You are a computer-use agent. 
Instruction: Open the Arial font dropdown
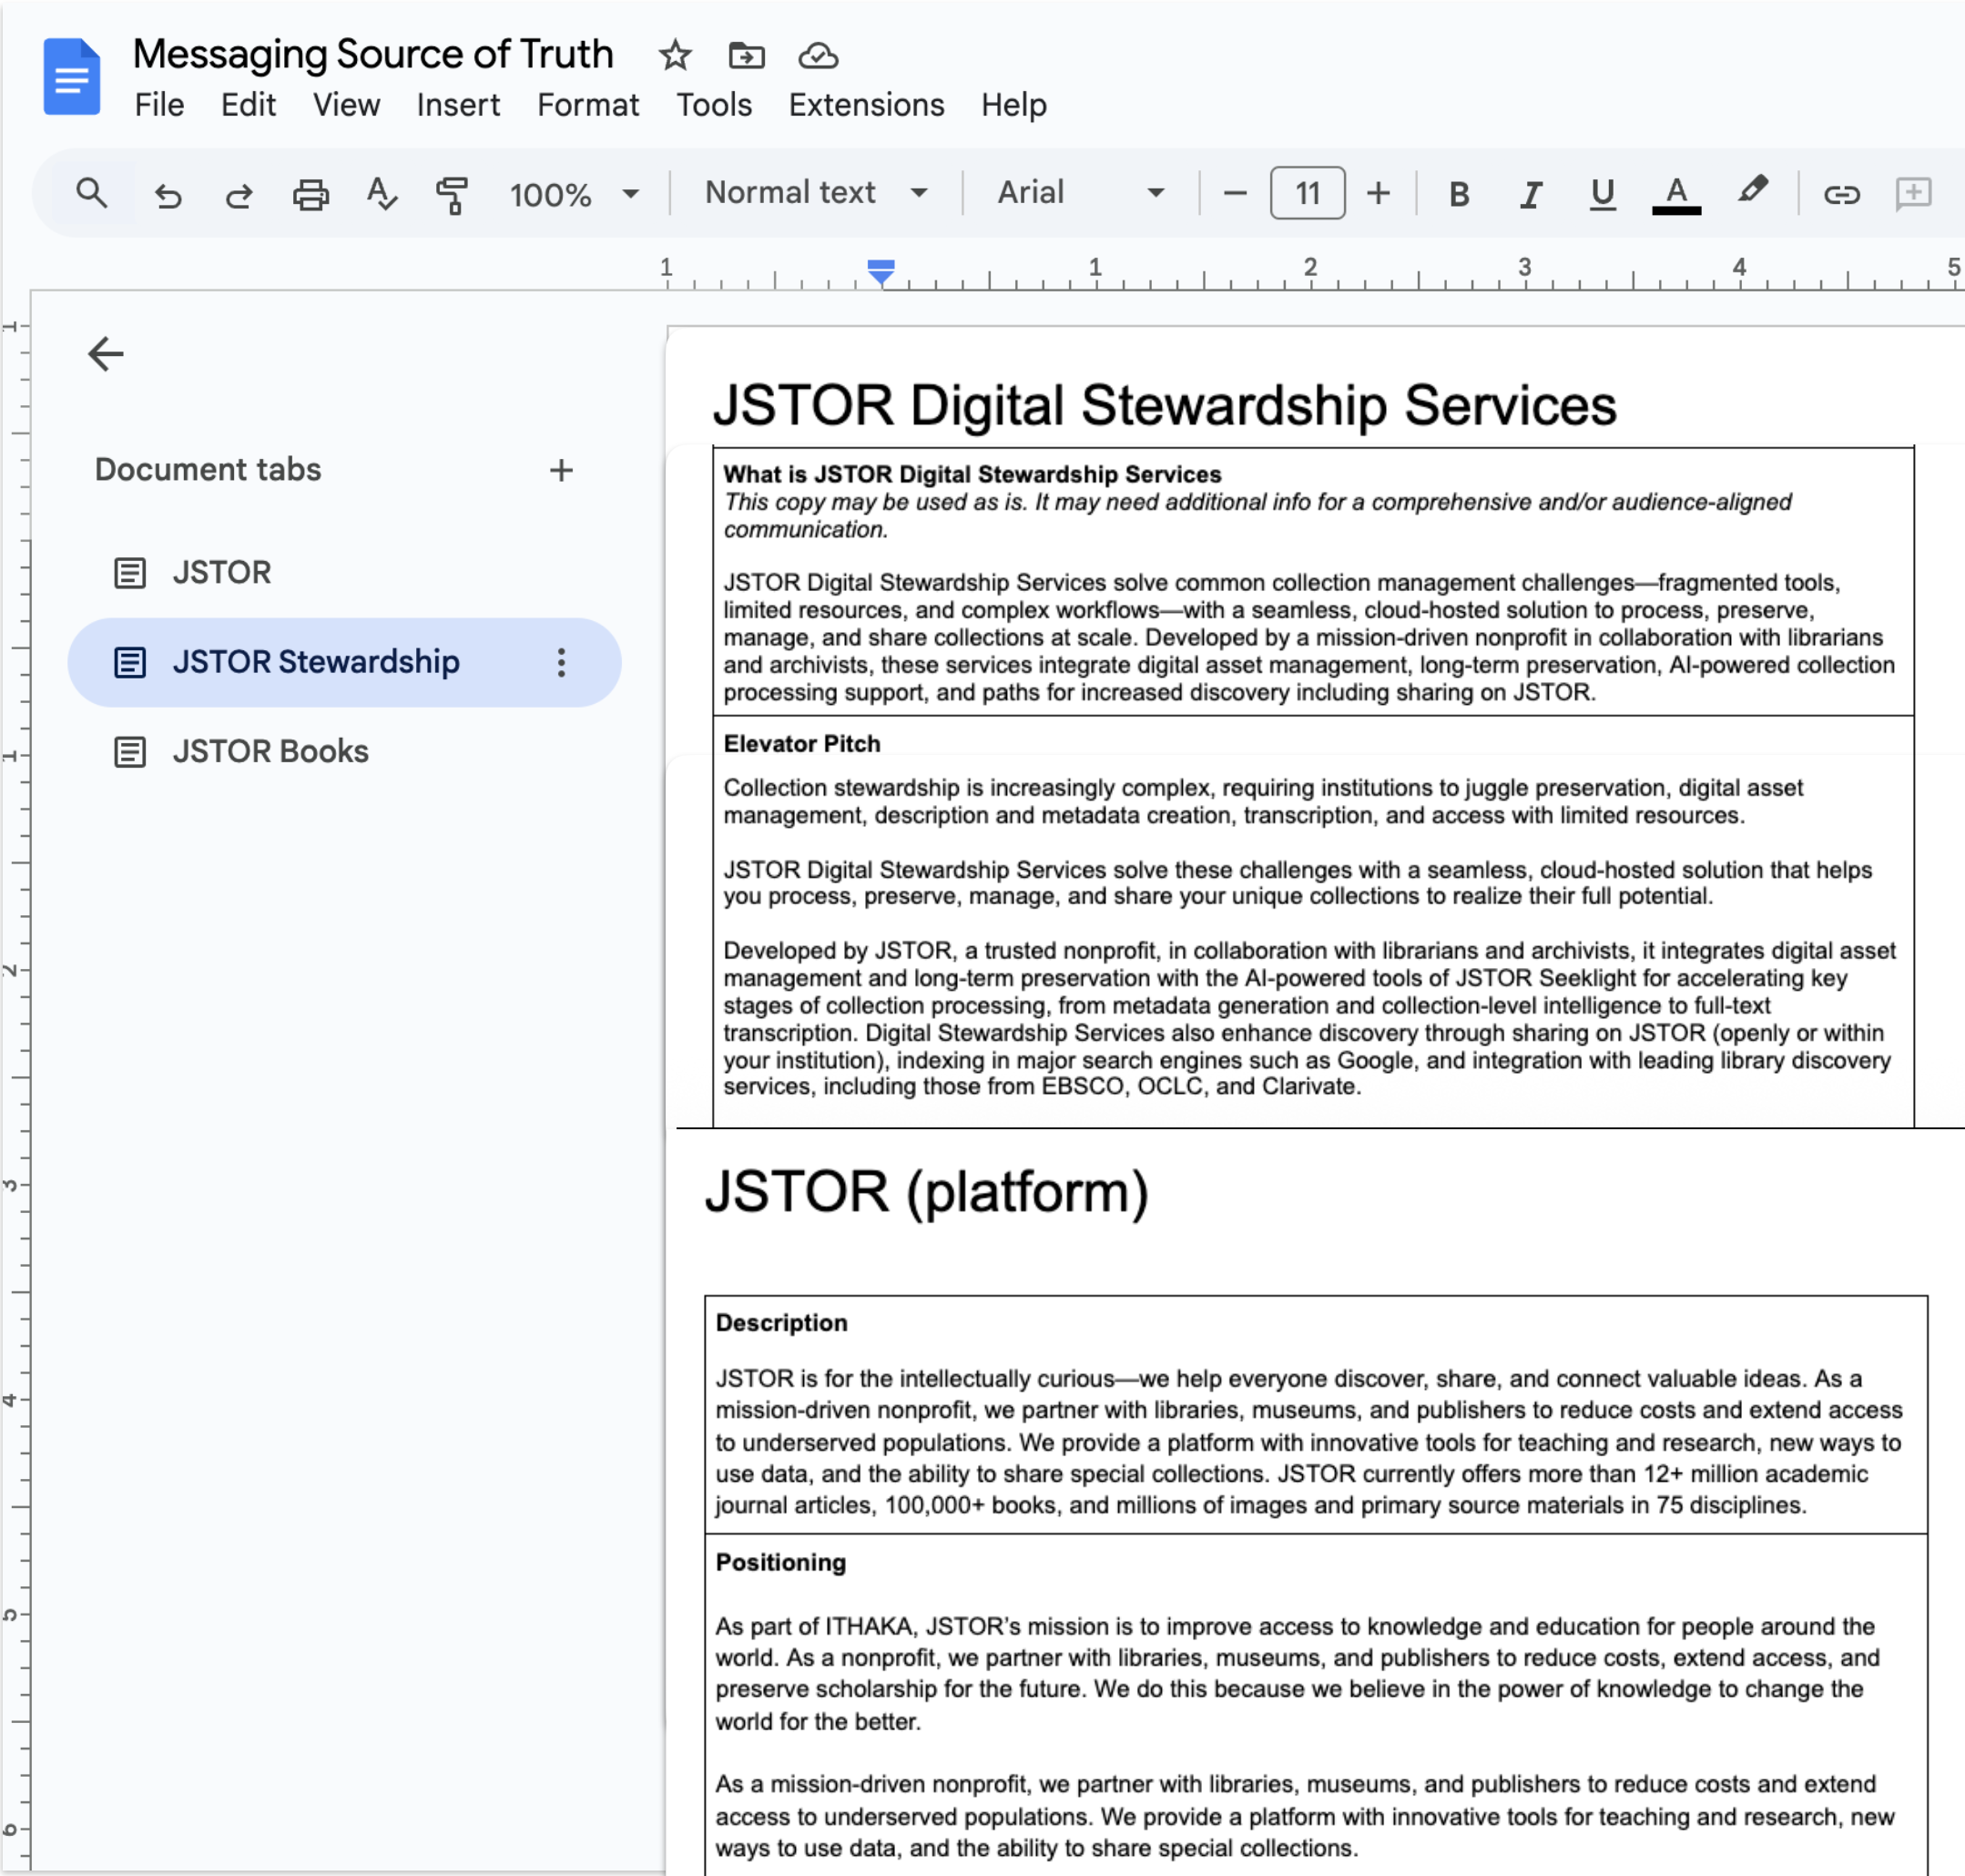[1080, 193]
